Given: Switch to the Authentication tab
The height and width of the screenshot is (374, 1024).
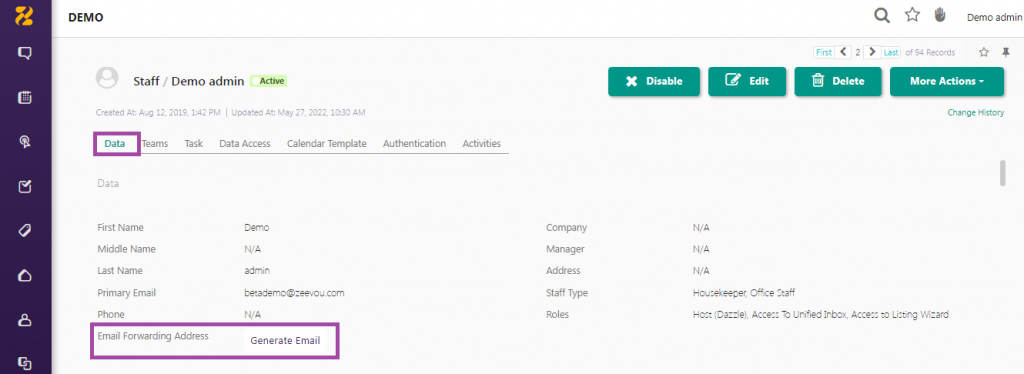Looking at the screenshot, I should tap(414, 144).
